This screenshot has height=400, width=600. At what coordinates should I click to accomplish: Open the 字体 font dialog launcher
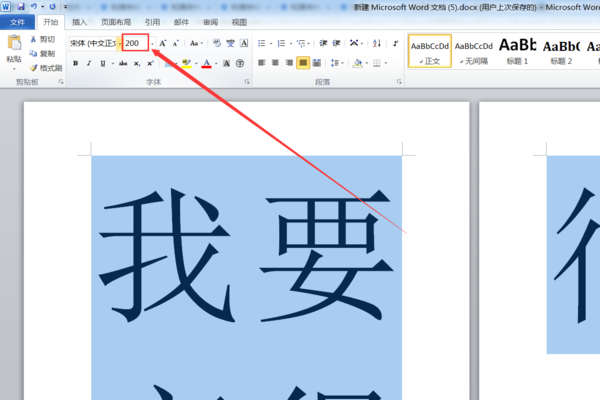coord(247,82)
